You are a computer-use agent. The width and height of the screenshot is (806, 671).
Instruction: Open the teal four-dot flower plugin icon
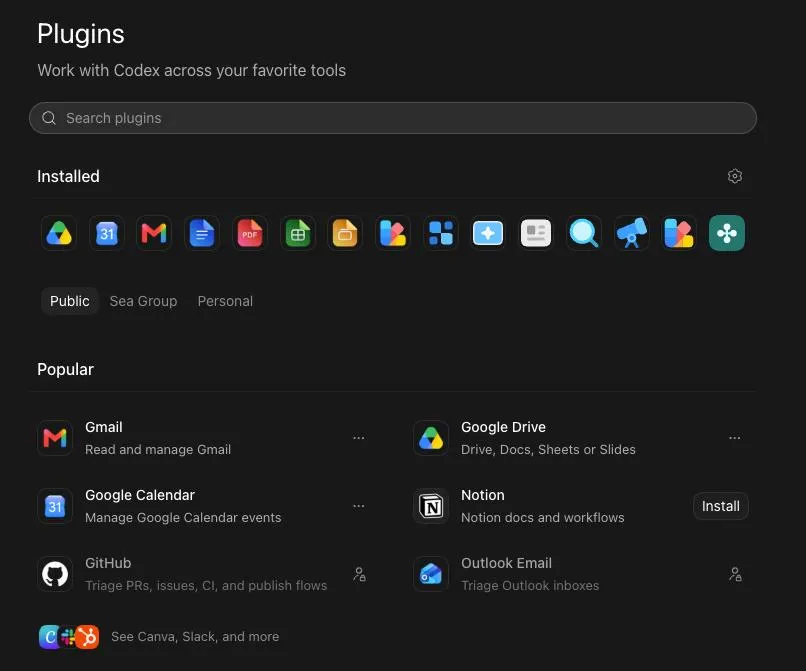(726, 233)
